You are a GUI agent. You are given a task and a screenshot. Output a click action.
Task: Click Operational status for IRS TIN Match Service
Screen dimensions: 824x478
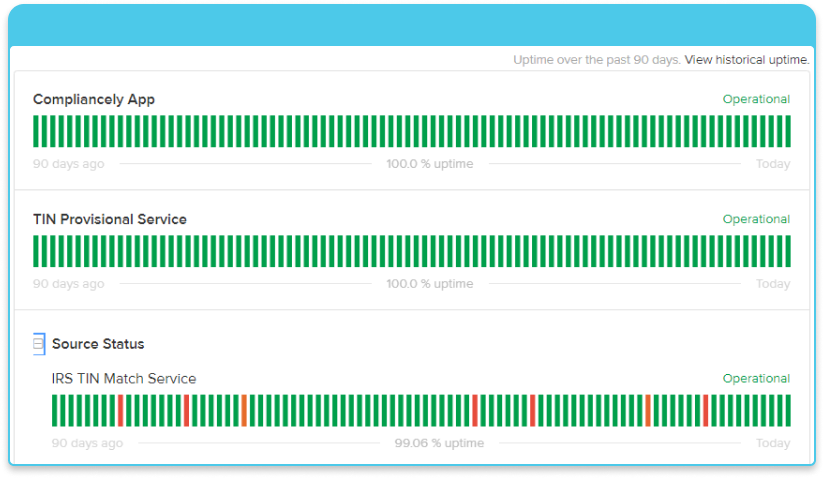756,379
